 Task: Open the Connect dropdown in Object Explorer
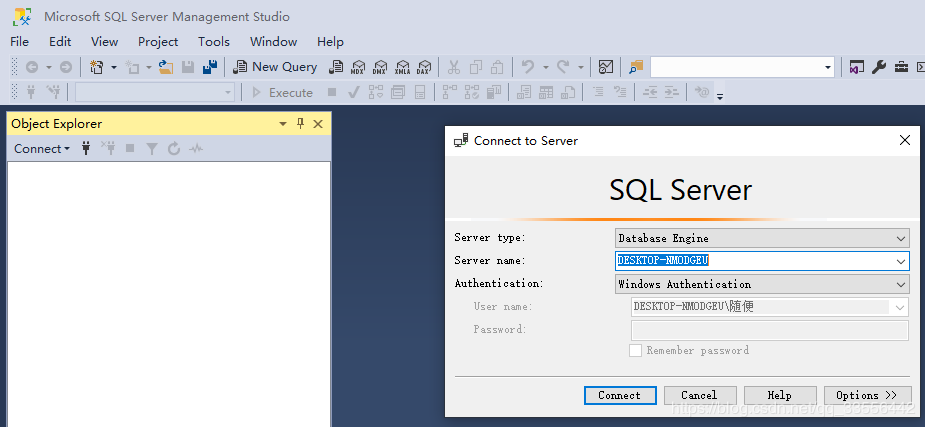[42, 149]
